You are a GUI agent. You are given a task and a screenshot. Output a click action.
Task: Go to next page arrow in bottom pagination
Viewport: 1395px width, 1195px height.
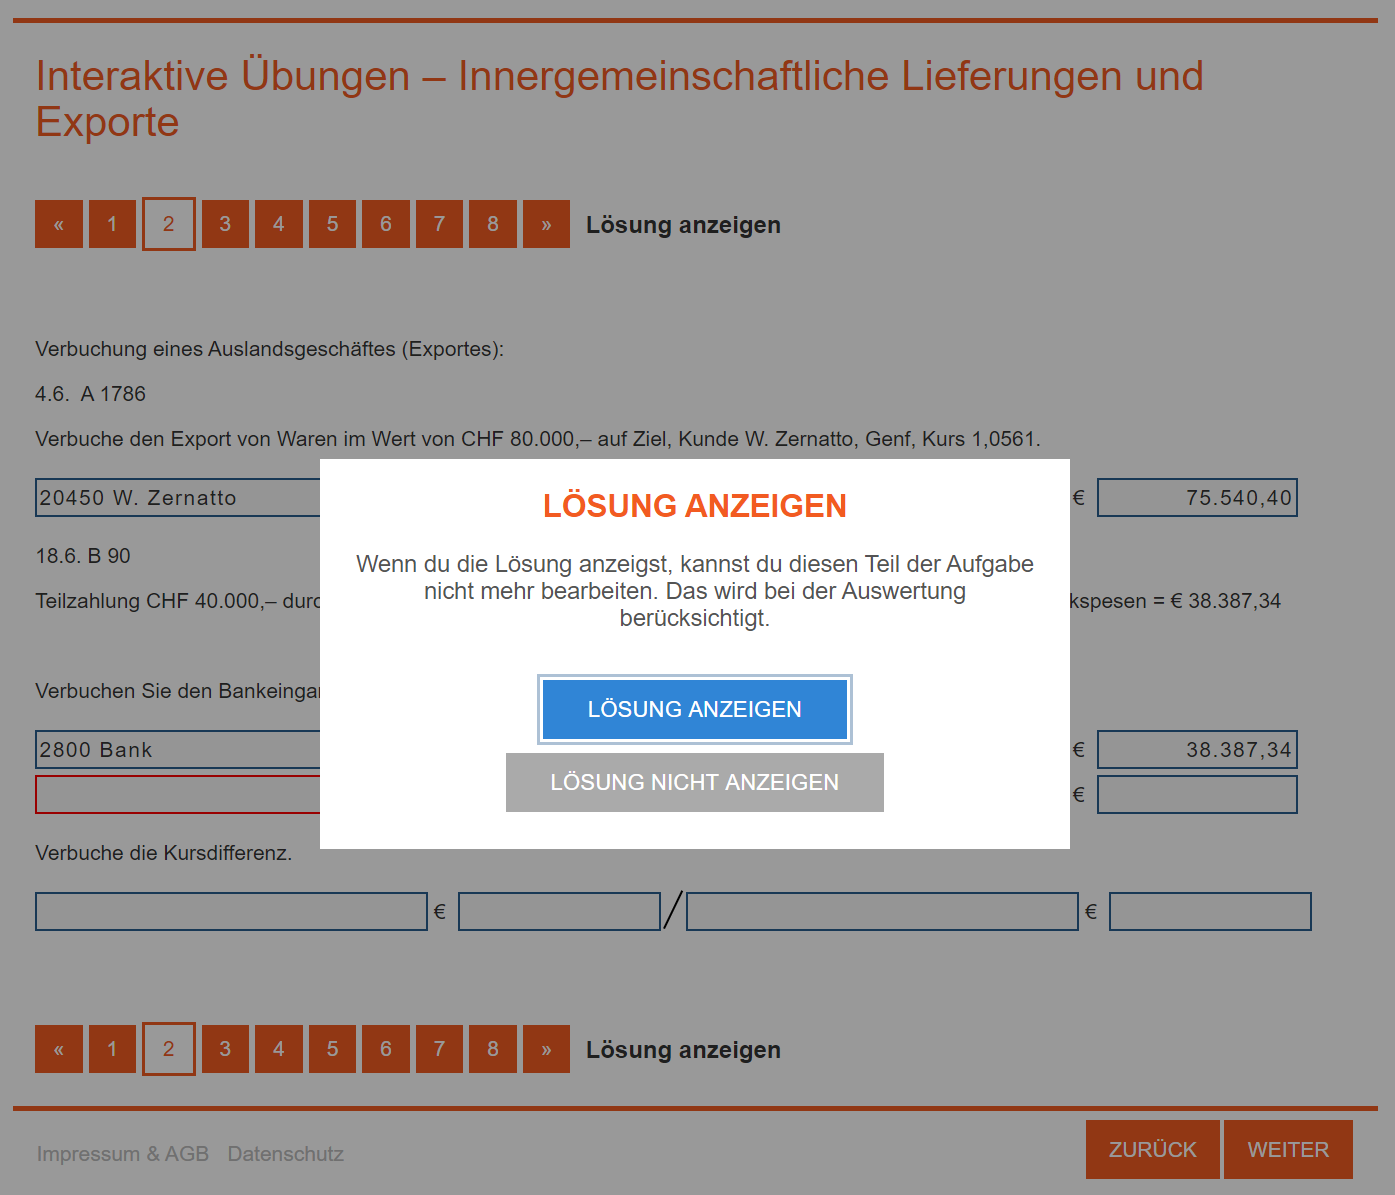546,1049
